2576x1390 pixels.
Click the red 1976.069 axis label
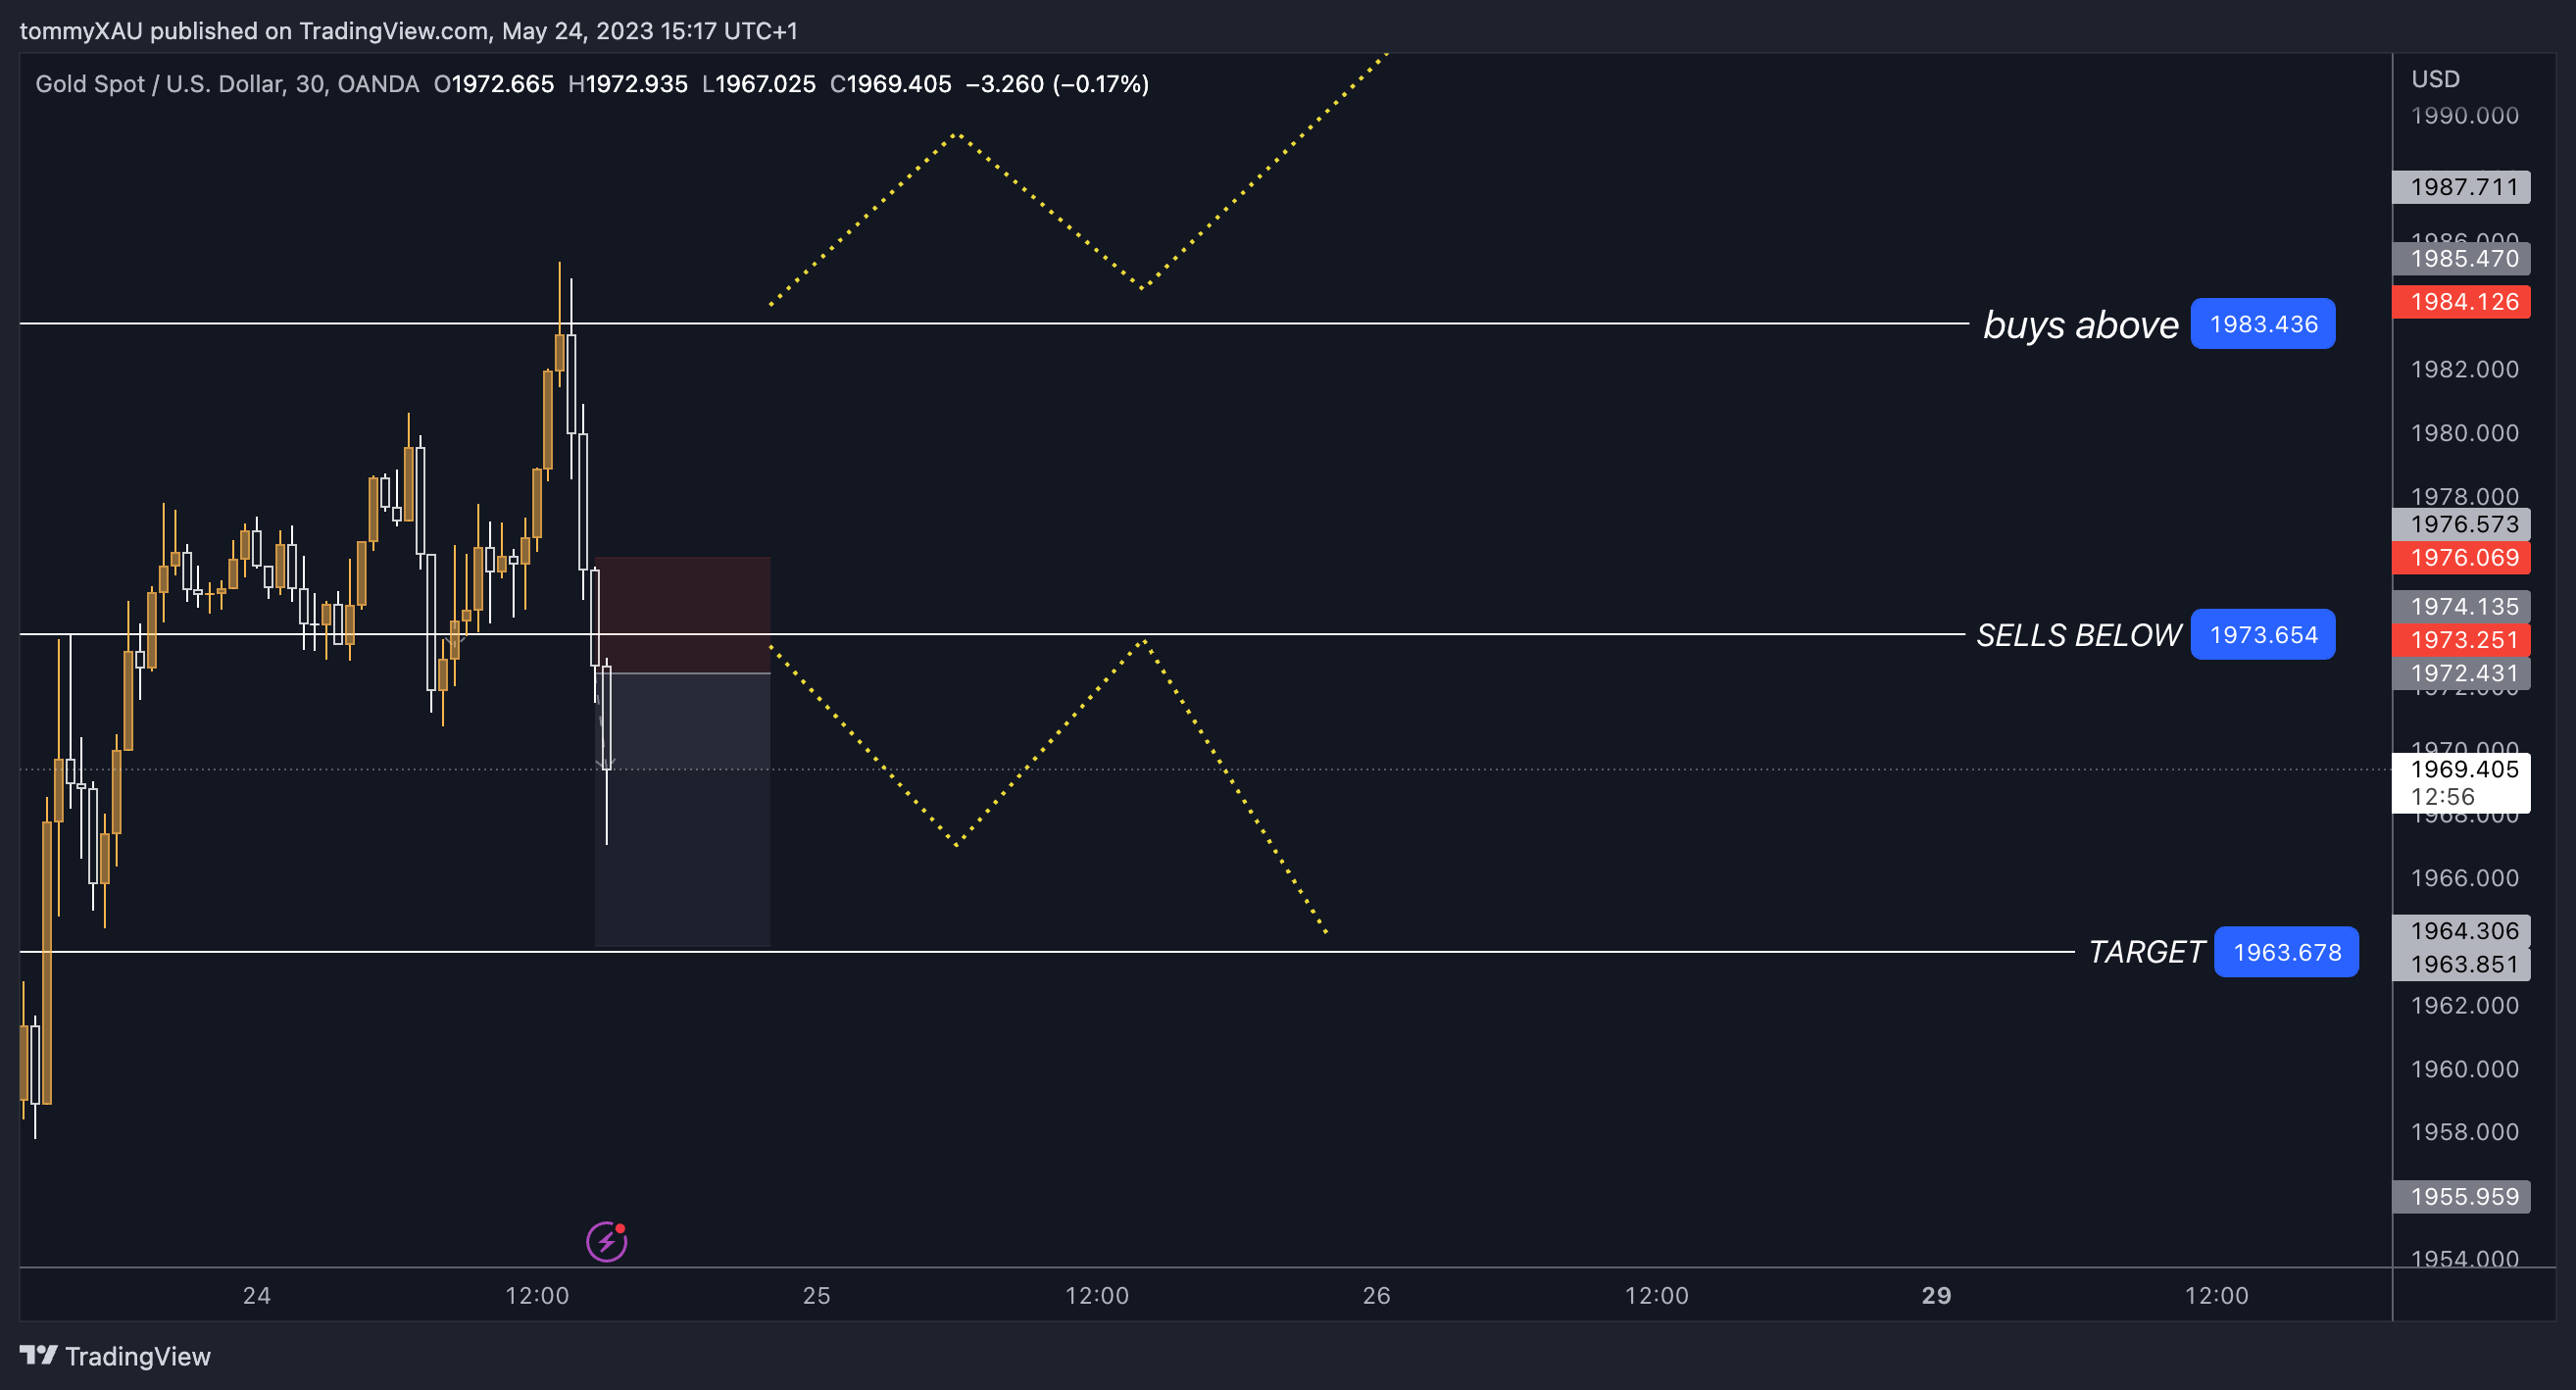pyautogui.click(x=2460, y=558)
